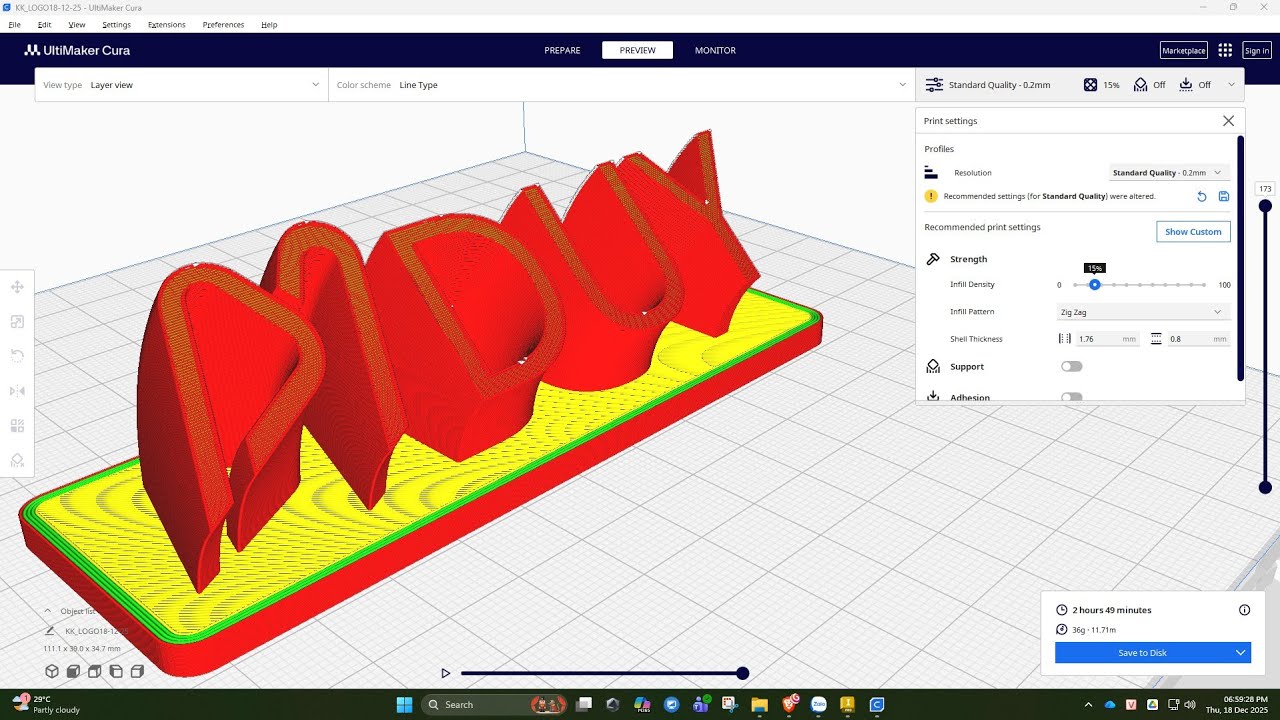Open the View menu
The height and width of the screenshot is (720, 1280).
point(77,24)
